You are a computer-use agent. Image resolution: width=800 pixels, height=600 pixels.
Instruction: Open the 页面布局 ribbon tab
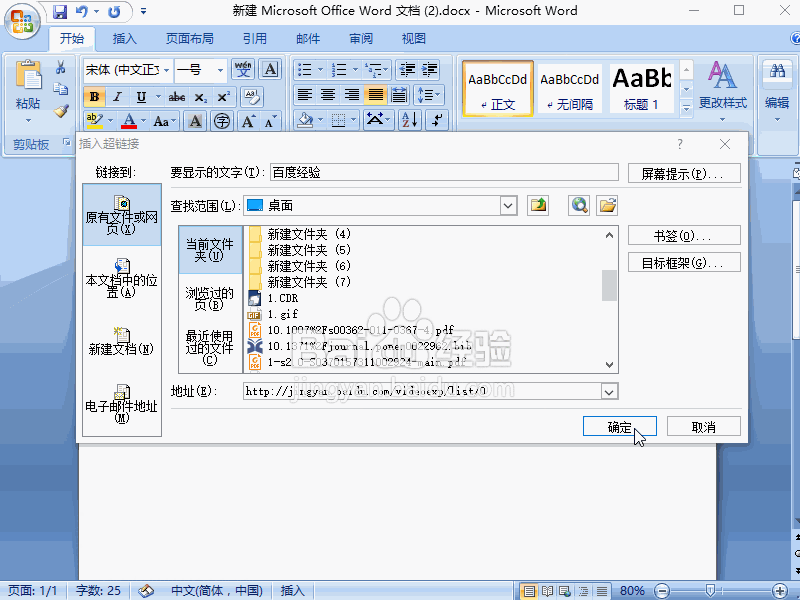(190, 39)
